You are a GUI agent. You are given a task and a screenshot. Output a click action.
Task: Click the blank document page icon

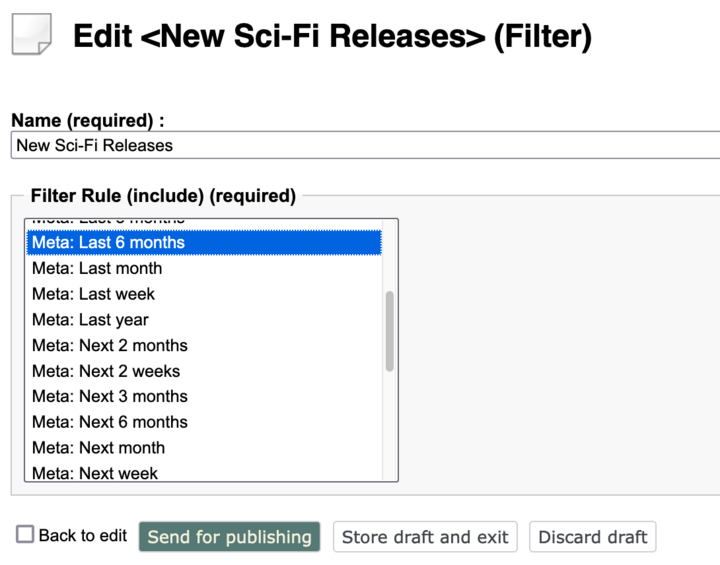pyautogui.click(x=31, y=34)
